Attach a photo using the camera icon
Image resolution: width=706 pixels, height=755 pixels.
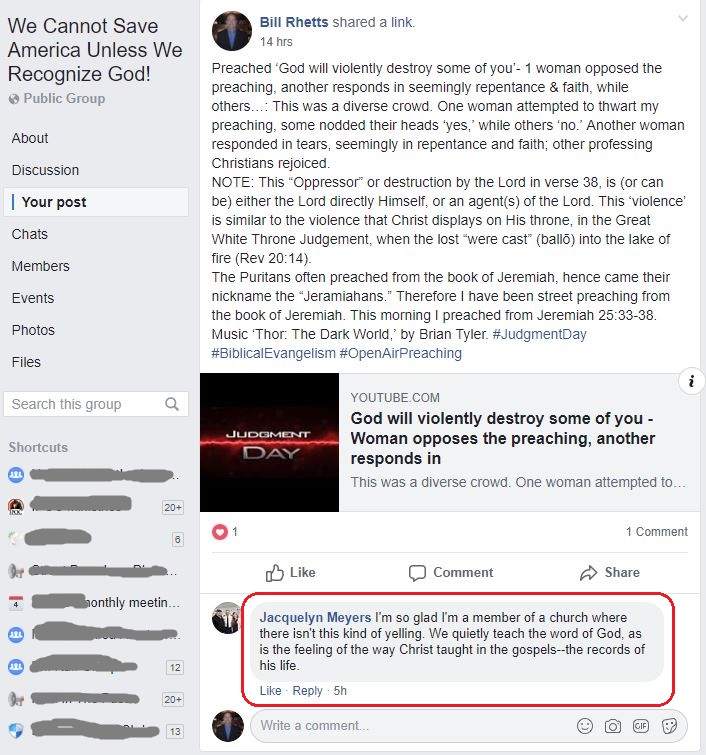[613, 726]
